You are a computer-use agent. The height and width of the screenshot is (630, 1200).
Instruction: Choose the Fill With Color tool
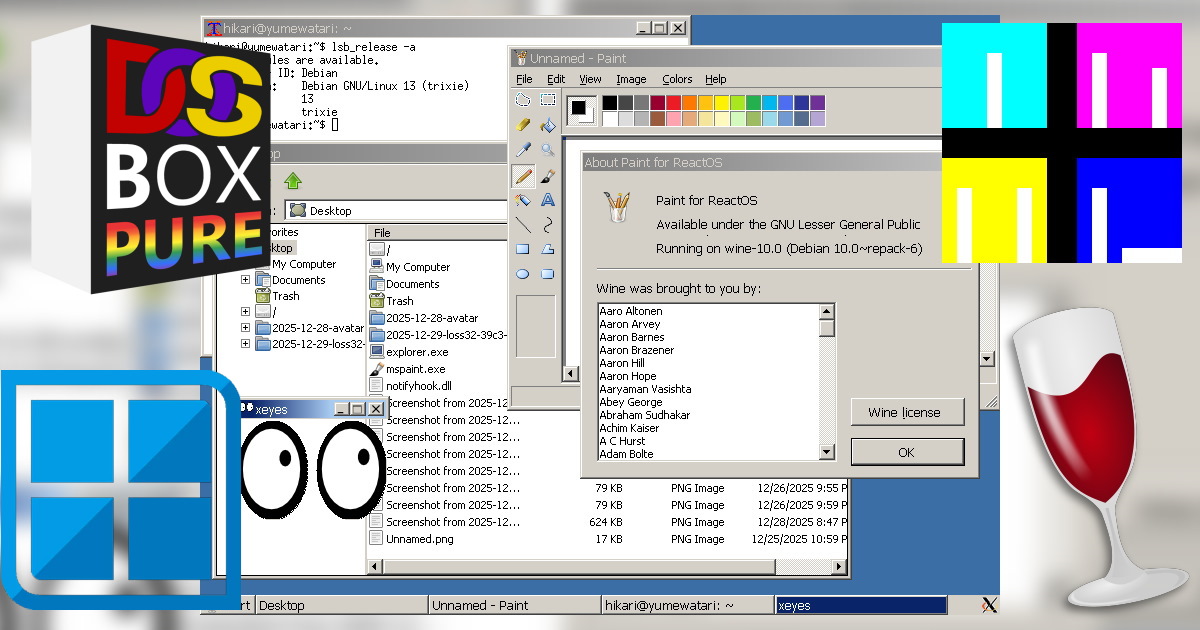tap(548, 124)
